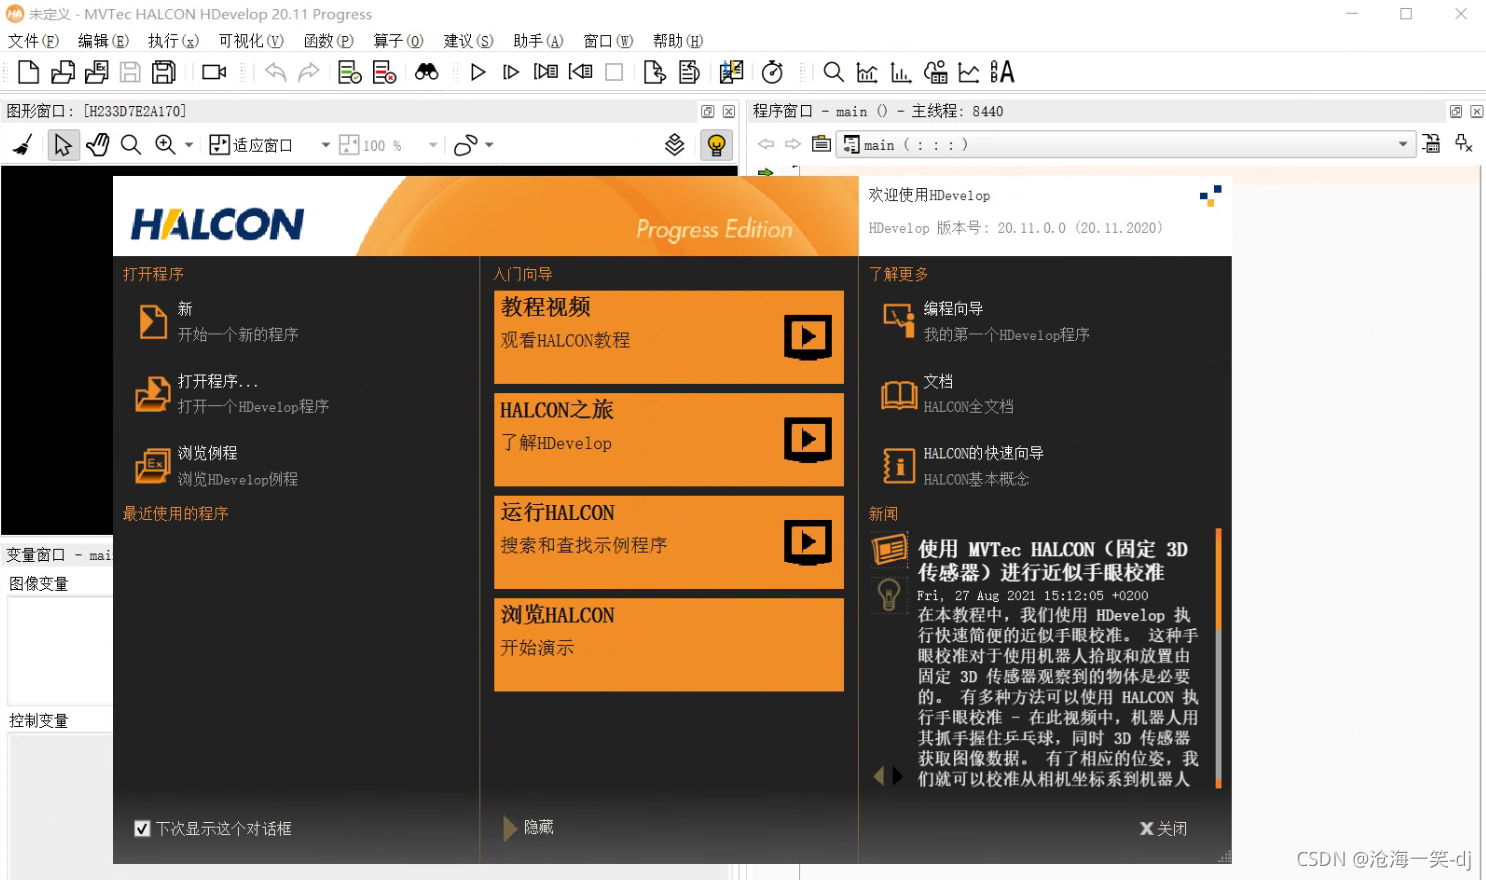Viewport: 1486px width, 880px height.
Task: Open the 运行HALCON tile
Action: (669, 542)
